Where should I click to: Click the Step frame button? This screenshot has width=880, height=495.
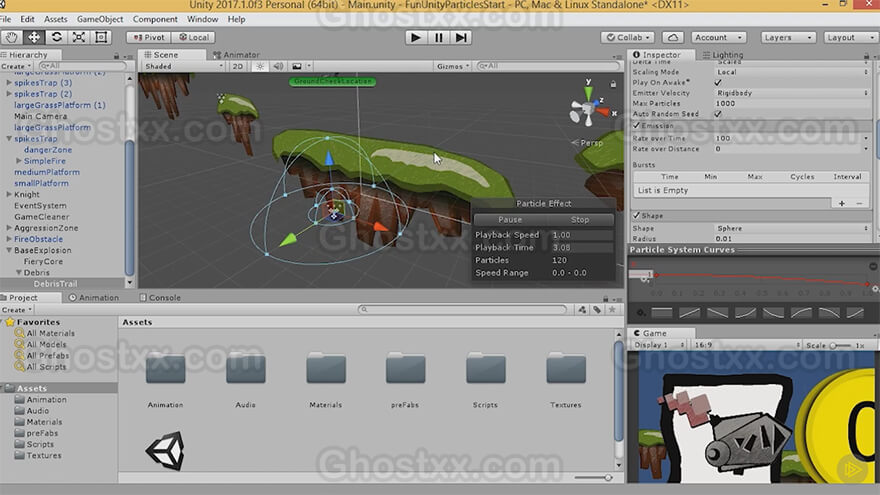coord(461,38)
